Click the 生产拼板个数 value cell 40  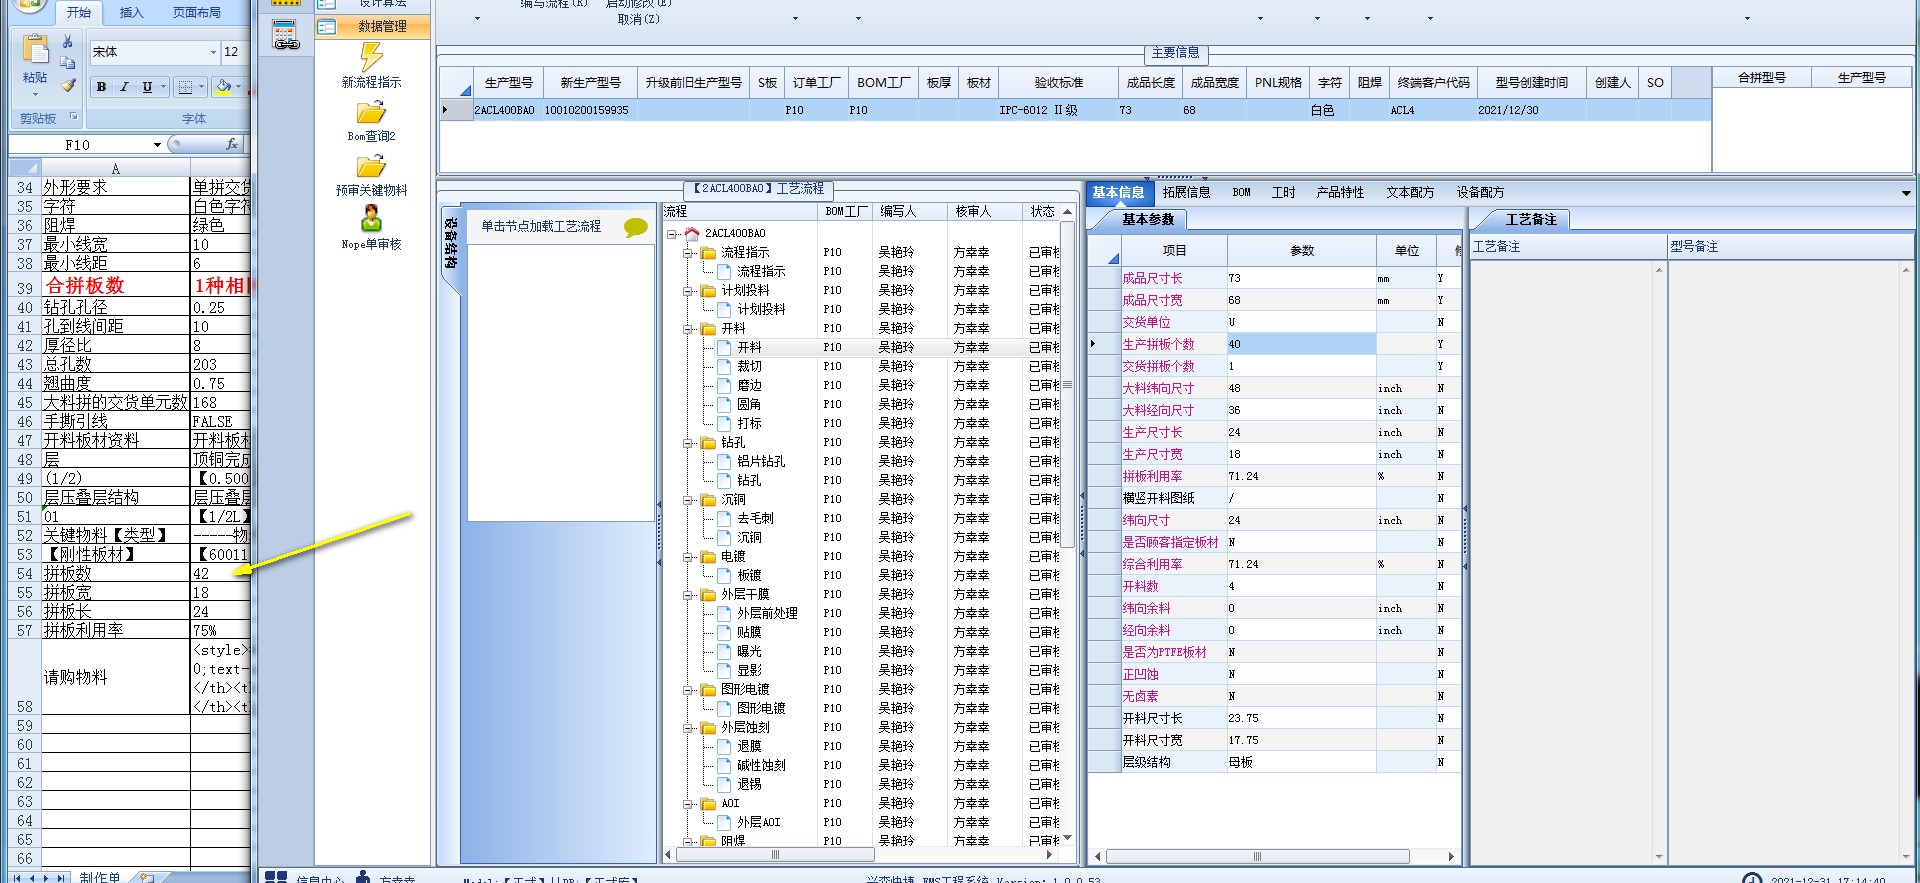1301,345
